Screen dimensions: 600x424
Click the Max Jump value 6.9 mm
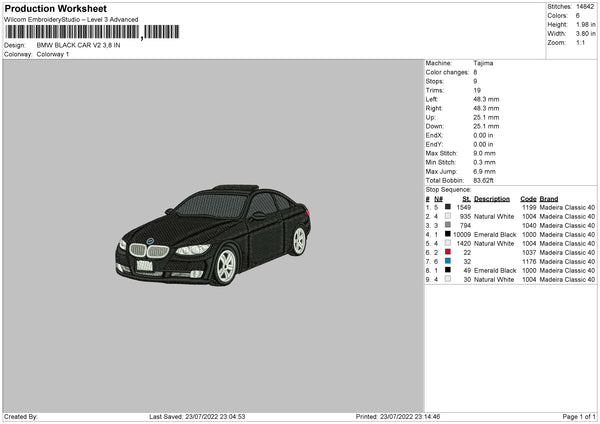(484, 171)
